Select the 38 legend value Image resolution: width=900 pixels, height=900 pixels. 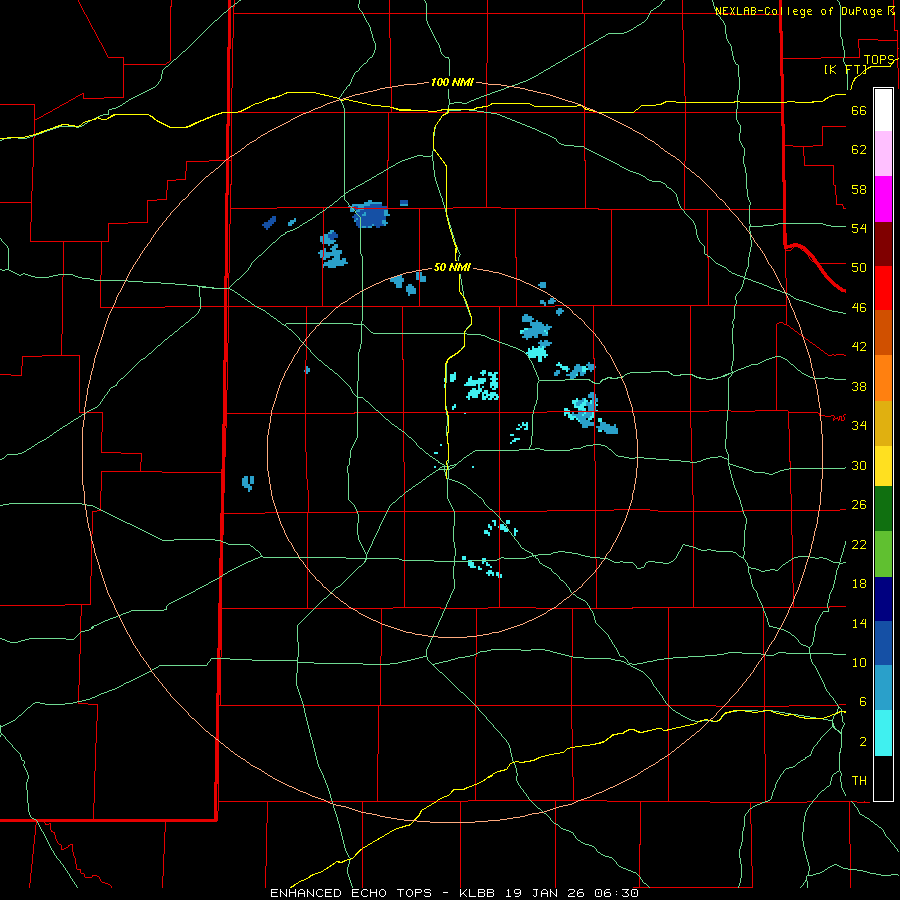tap(859, 386)
